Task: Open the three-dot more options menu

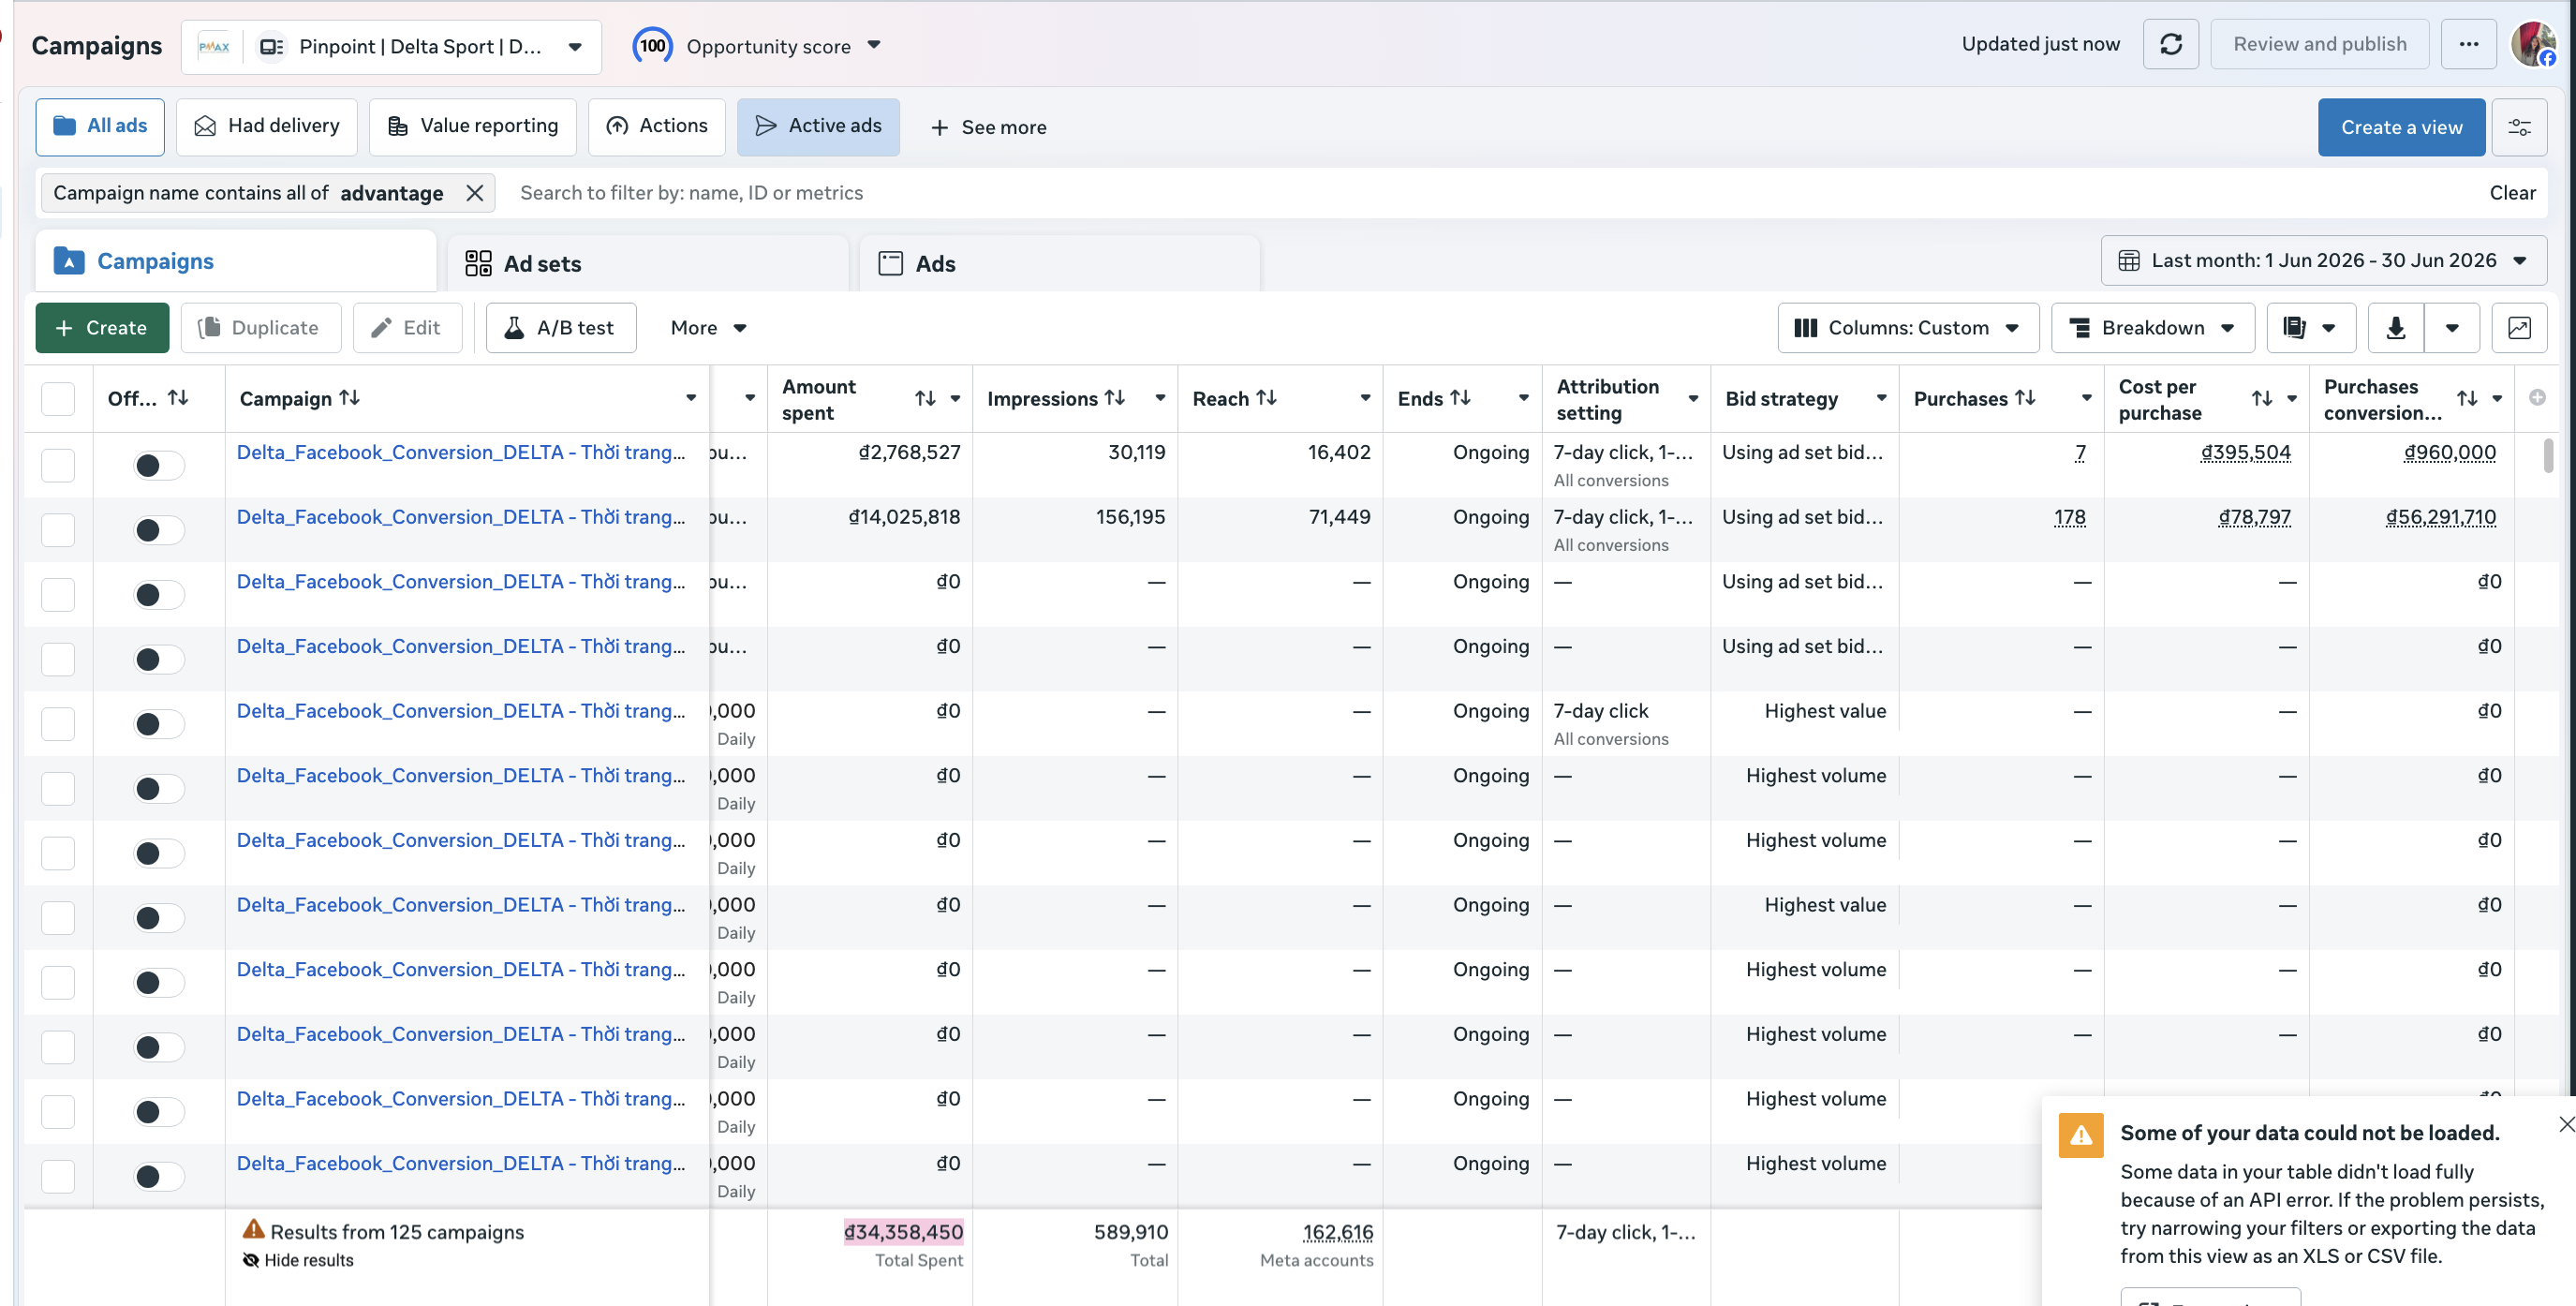Action: point(2468,45)
